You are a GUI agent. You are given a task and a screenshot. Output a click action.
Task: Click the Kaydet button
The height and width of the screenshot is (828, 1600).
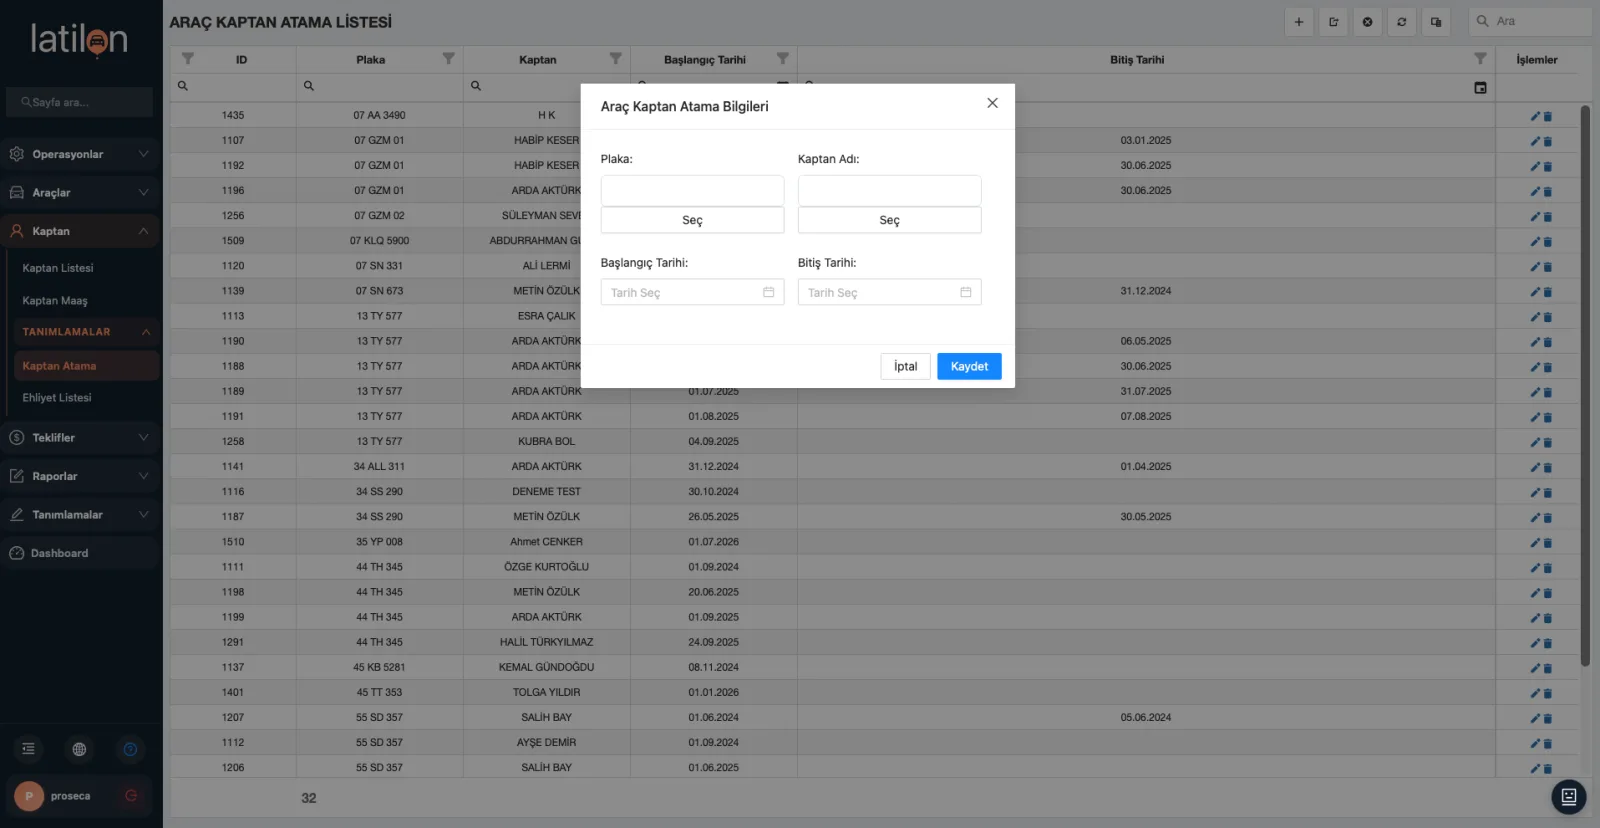click(x=969, y=366)
